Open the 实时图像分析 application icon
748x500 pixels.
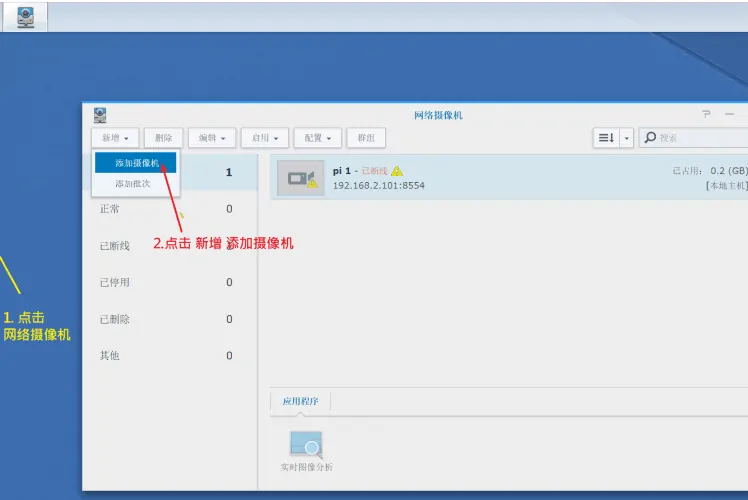point(306,445)
